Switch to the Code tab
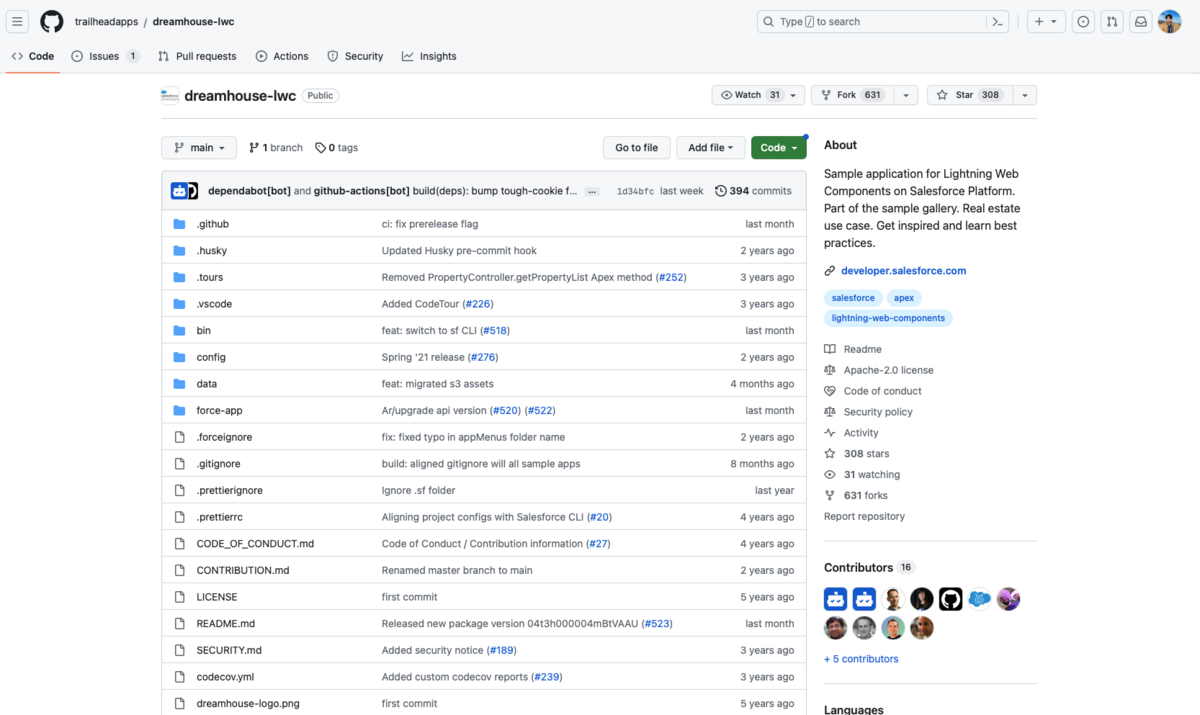 [x=33, y=57]
